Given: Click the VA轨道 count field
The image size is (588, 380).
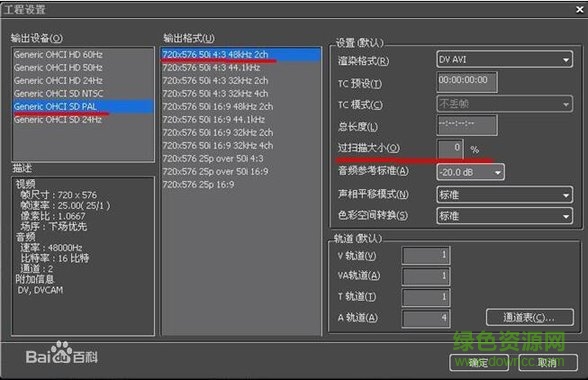Looking at the screenshot, I should (426, 276).
